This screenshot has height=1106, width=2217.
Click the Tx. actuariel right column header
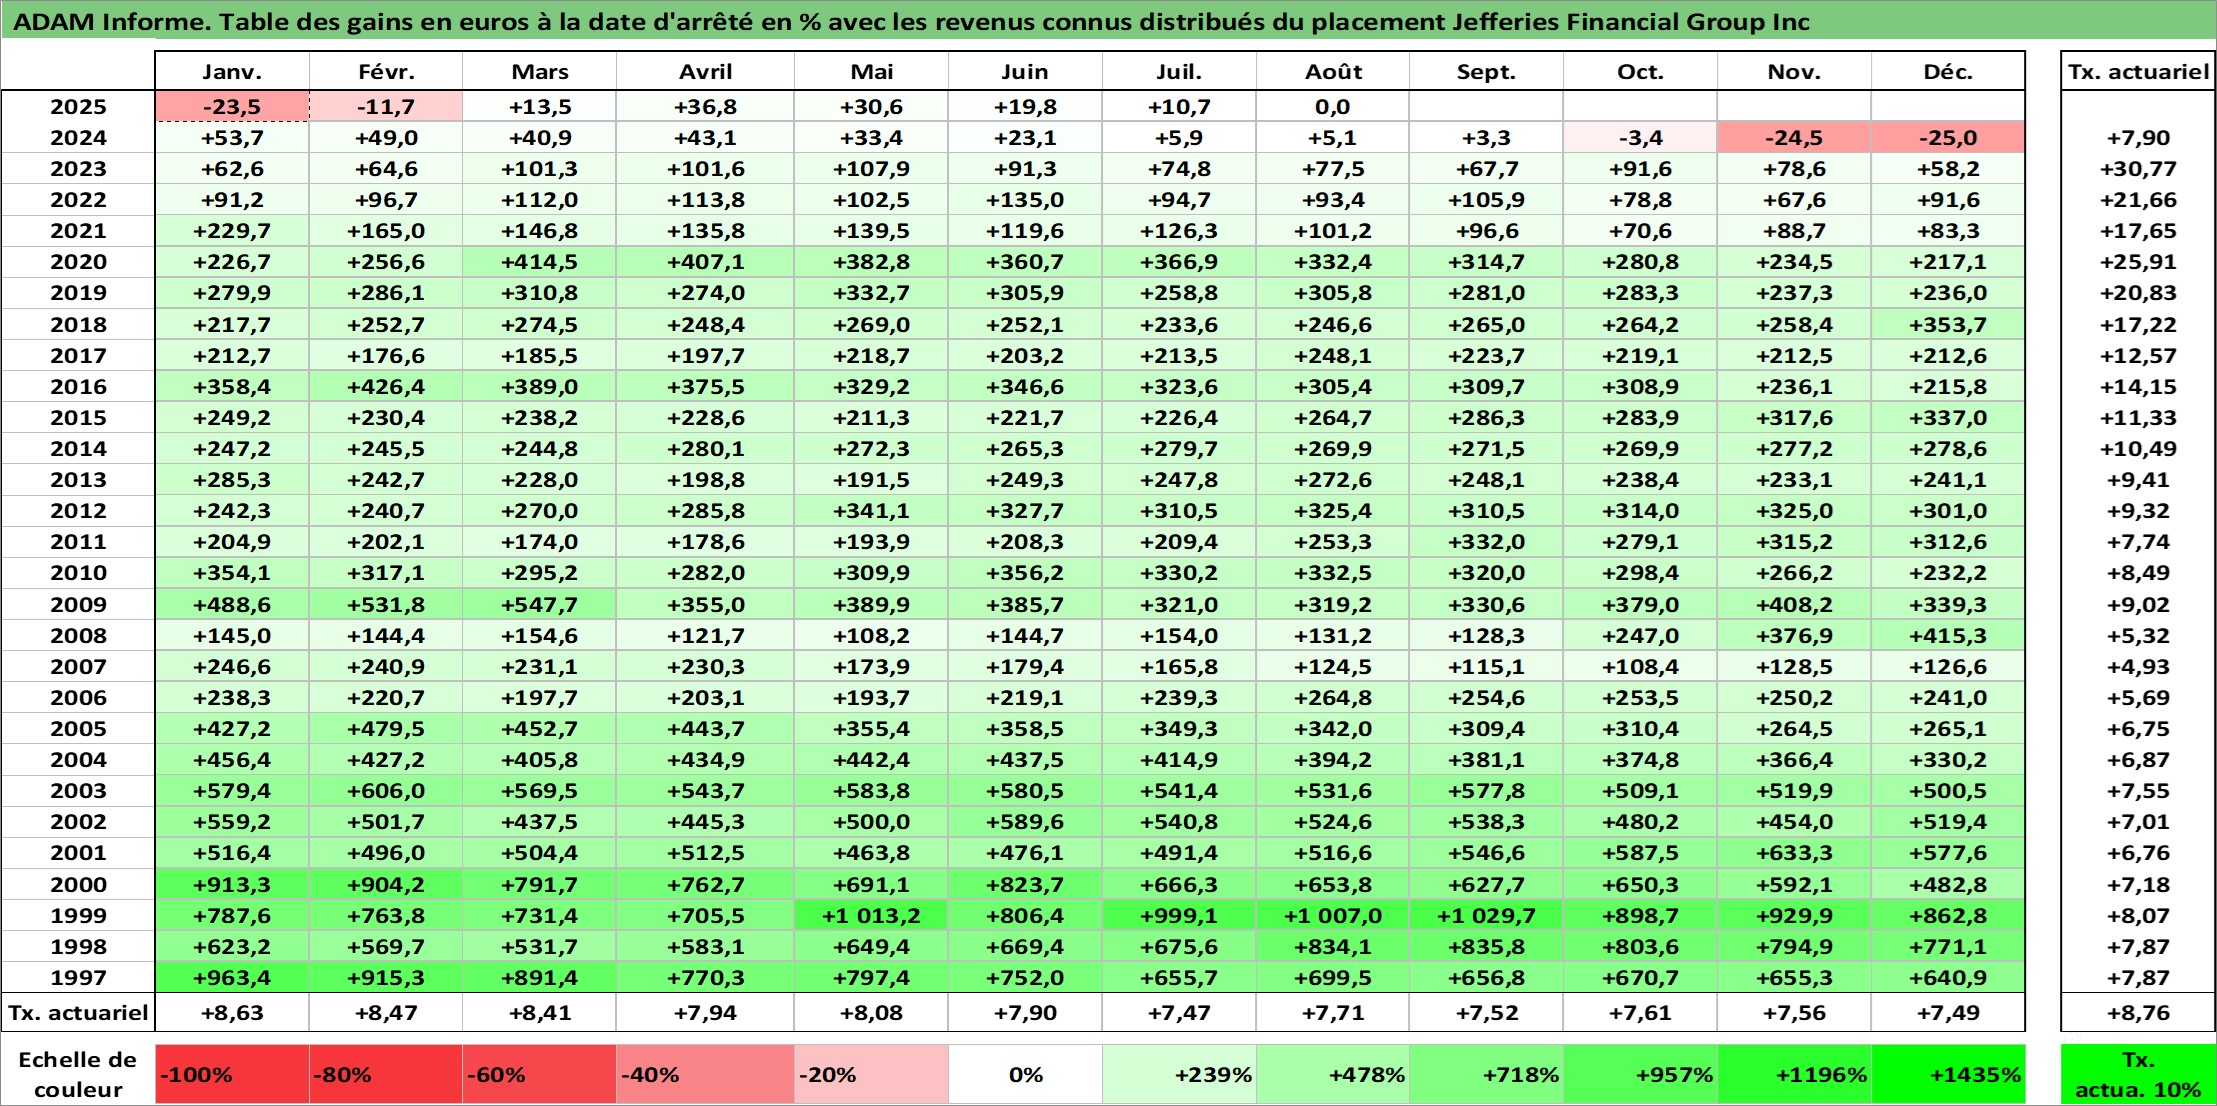2138,72
